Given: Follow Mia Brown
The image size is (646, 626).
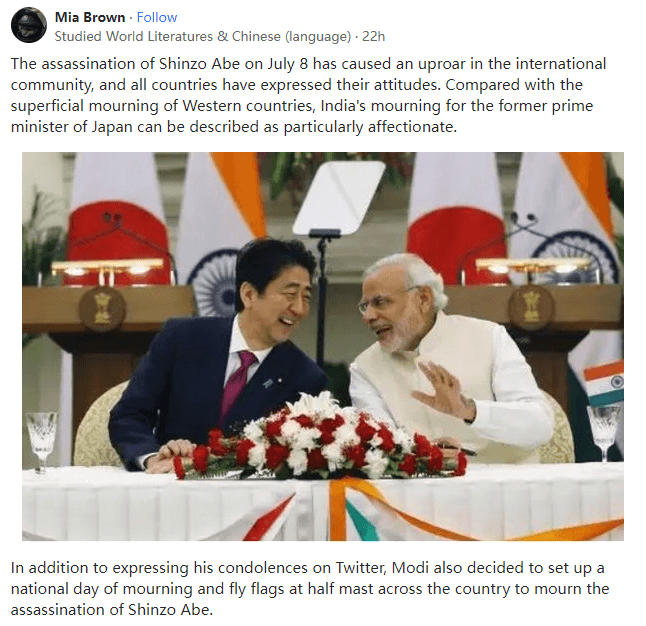Looking at the screenshot, I should pos(157,17).
